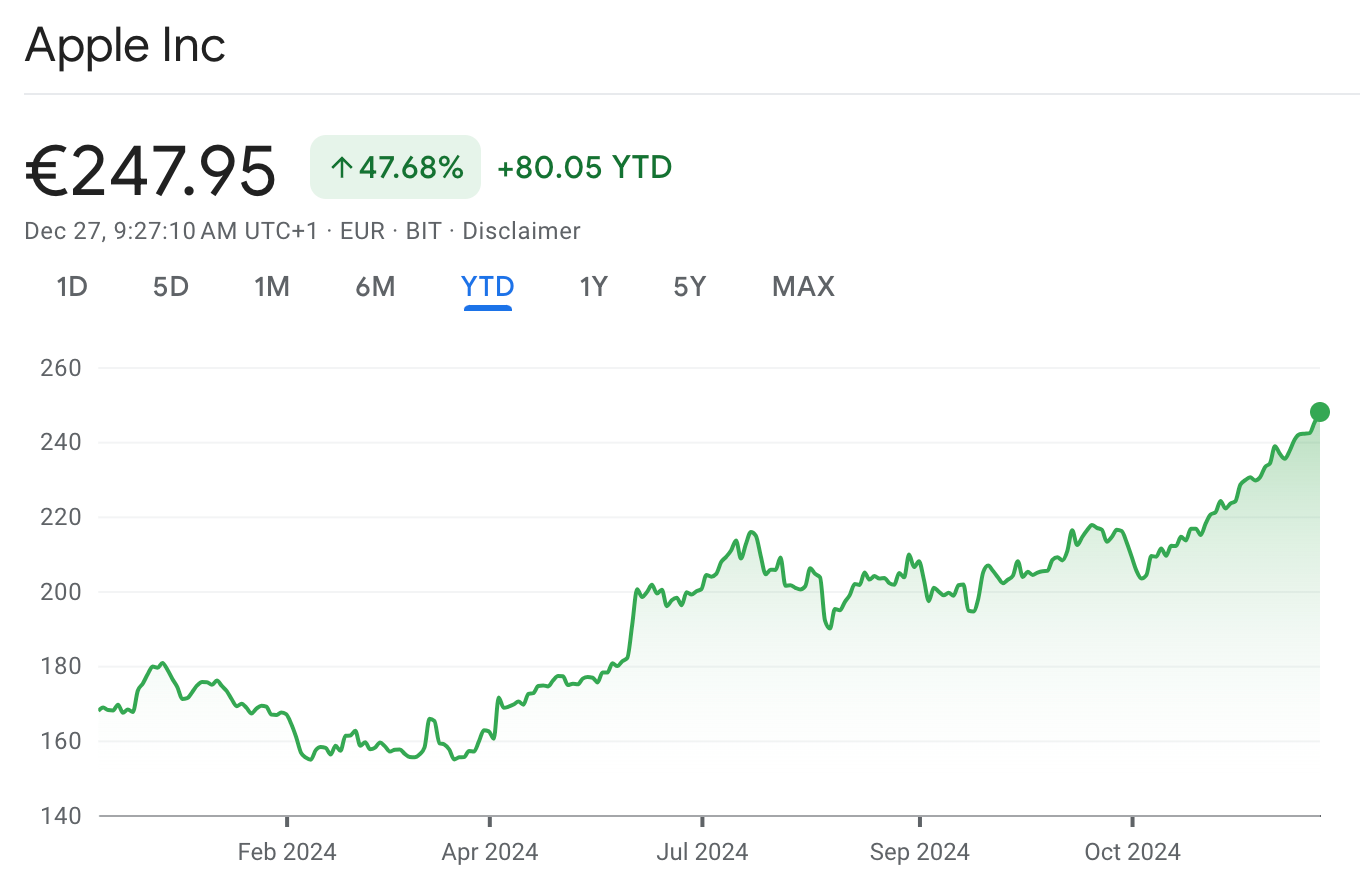Screen dimensions: 1360x888
Task: Click the Apr 2024 axis label
Action: (x=490, y=852)
